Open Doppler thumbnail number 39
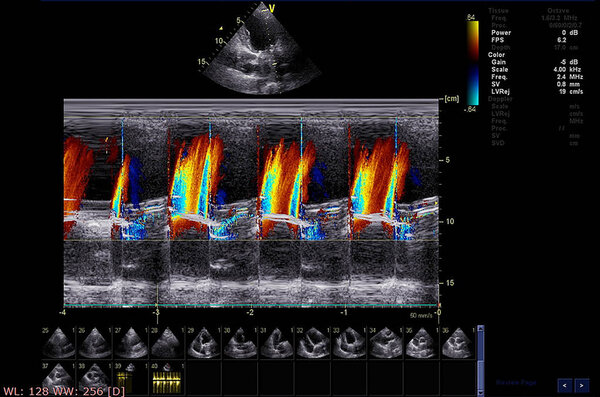The image size is (600, 397). click(x=131, y=378)
